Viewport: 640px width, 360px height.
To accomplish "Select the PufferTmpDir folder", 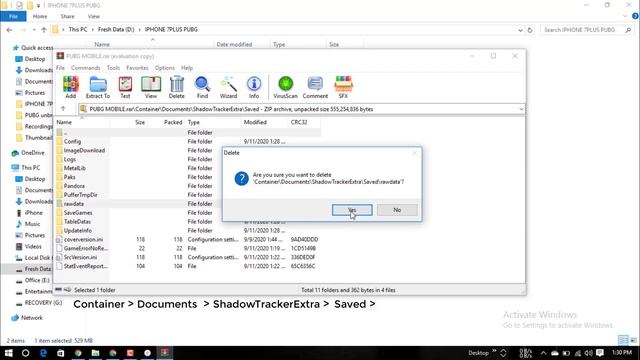I will pos(80,195).
